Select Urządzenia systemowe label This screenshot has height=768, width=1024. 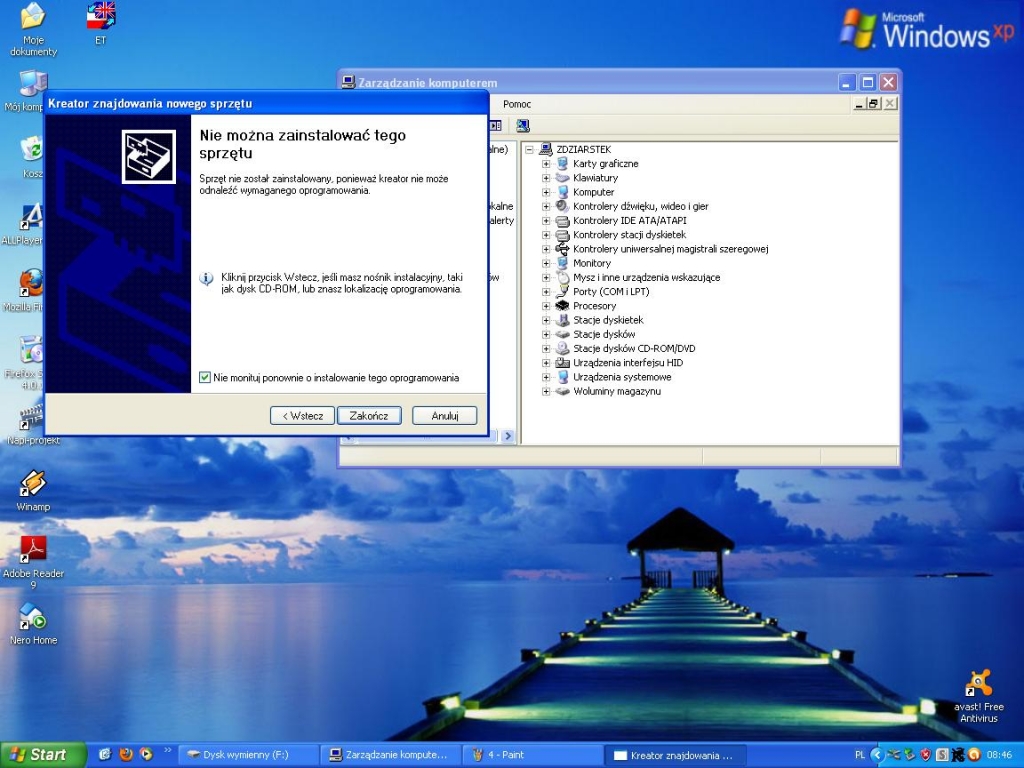(x=622, y=377)
